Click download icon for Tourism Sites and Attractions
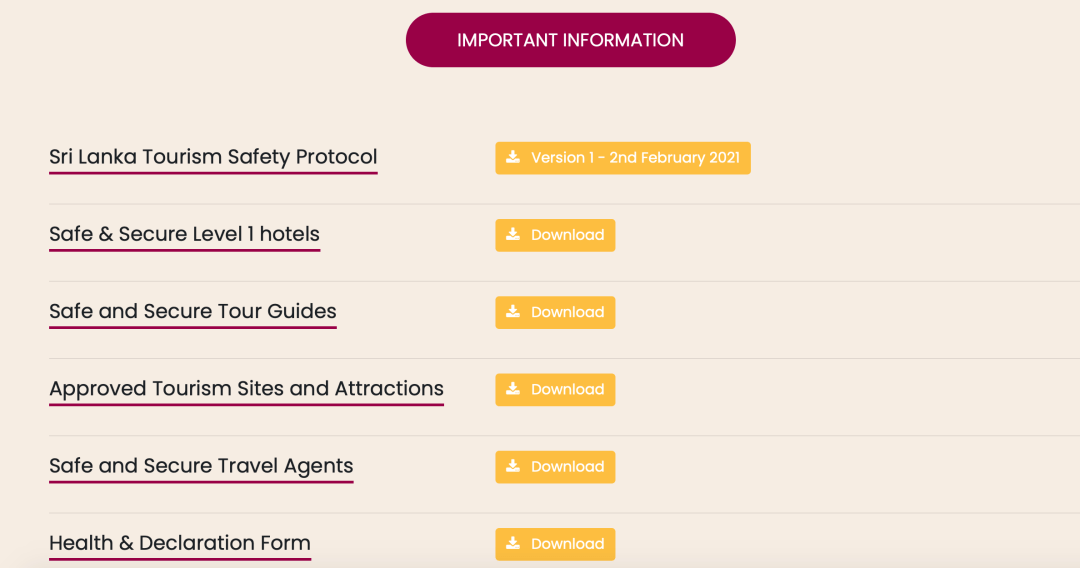1080x568 pixels. (x=513, y=388)
